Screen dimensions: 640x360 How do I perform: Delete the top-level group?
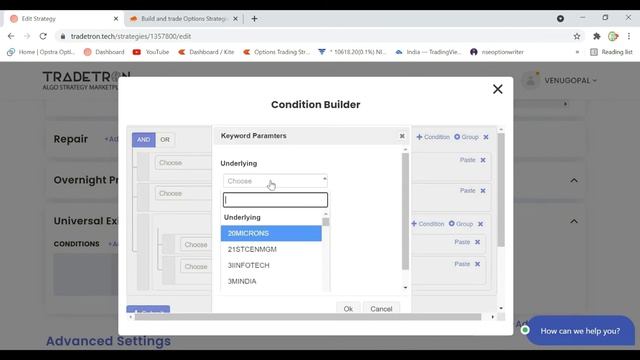[x=486, y=137]
